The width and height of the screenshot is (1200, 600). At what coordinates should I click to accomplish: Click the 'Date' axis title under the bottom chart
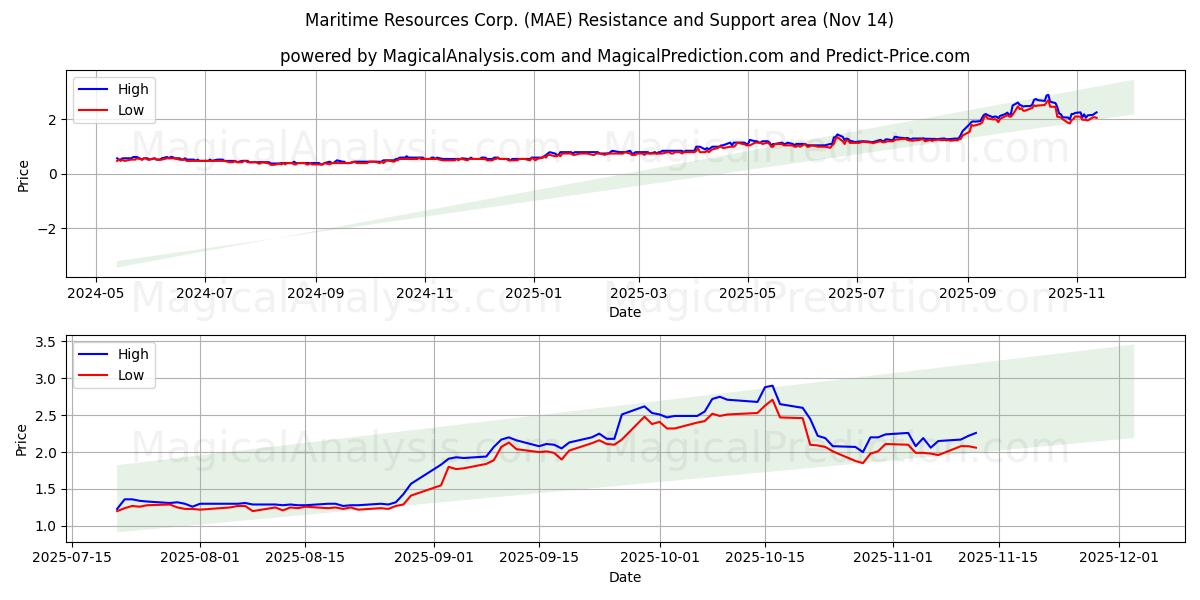[x=625, y=578]
